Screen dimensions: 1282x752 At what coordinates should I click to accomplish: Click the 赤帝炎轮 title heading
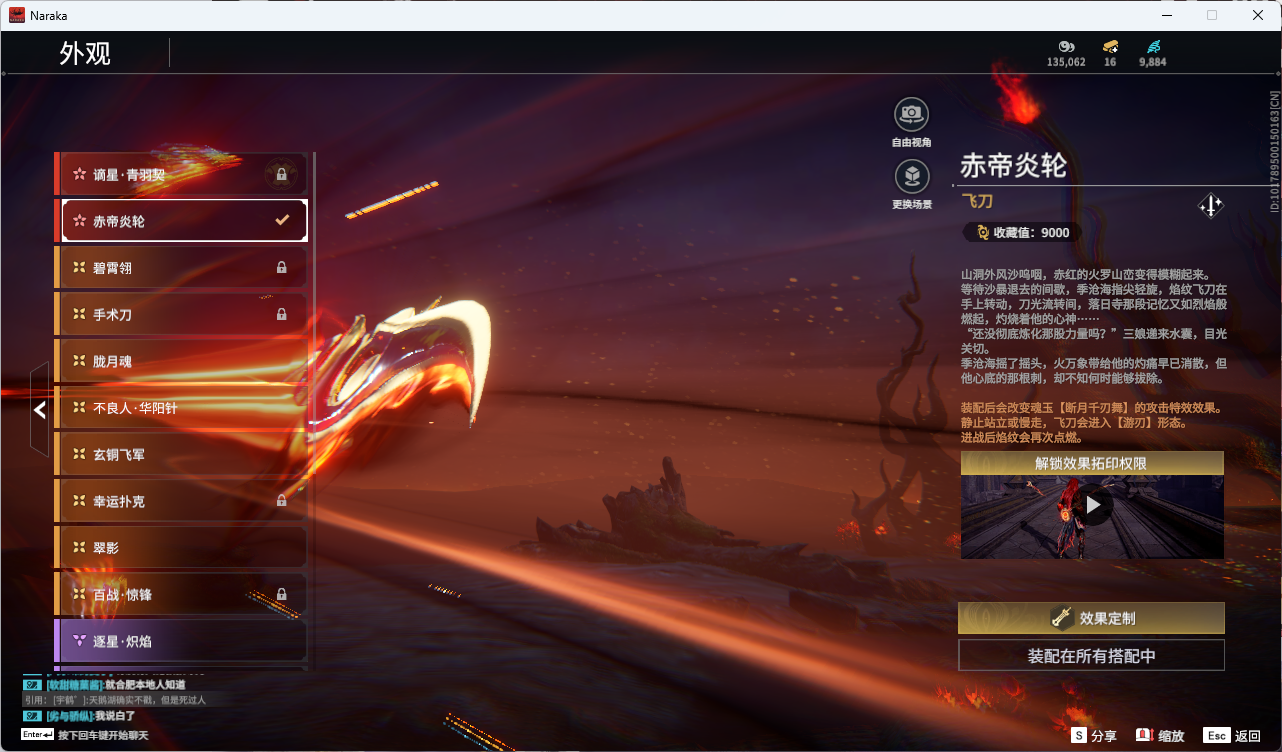point(1013,165)
